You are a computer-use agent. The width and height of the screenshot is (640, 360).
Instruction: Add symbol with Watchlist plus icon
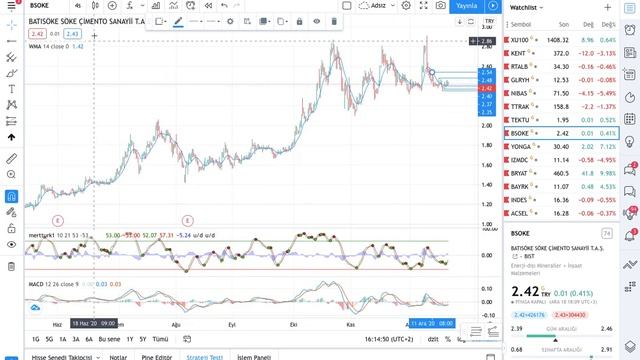pyautogui.click(x=607, y=7)
